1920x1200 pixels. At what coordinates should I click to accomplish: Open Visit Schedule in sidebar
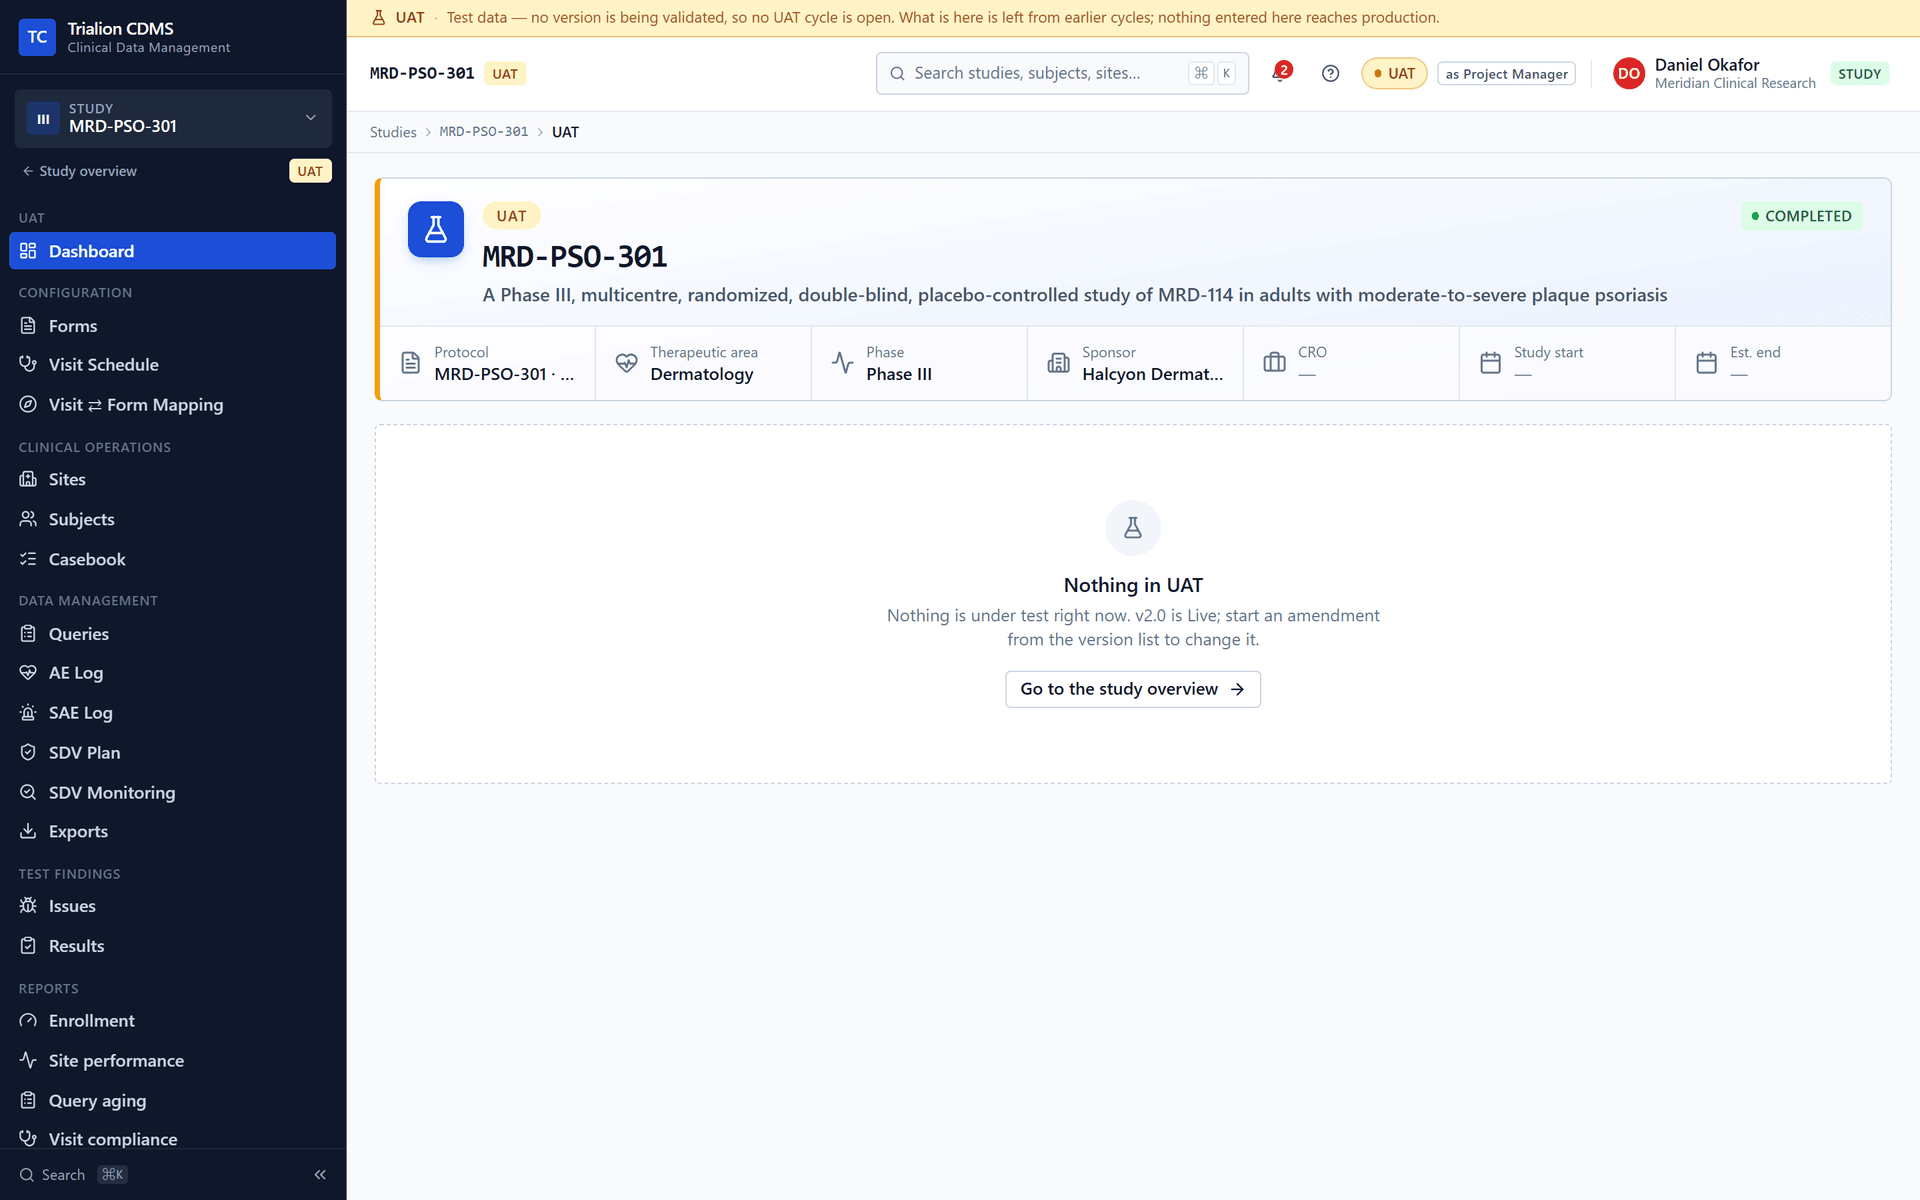(x=172, y=365)
